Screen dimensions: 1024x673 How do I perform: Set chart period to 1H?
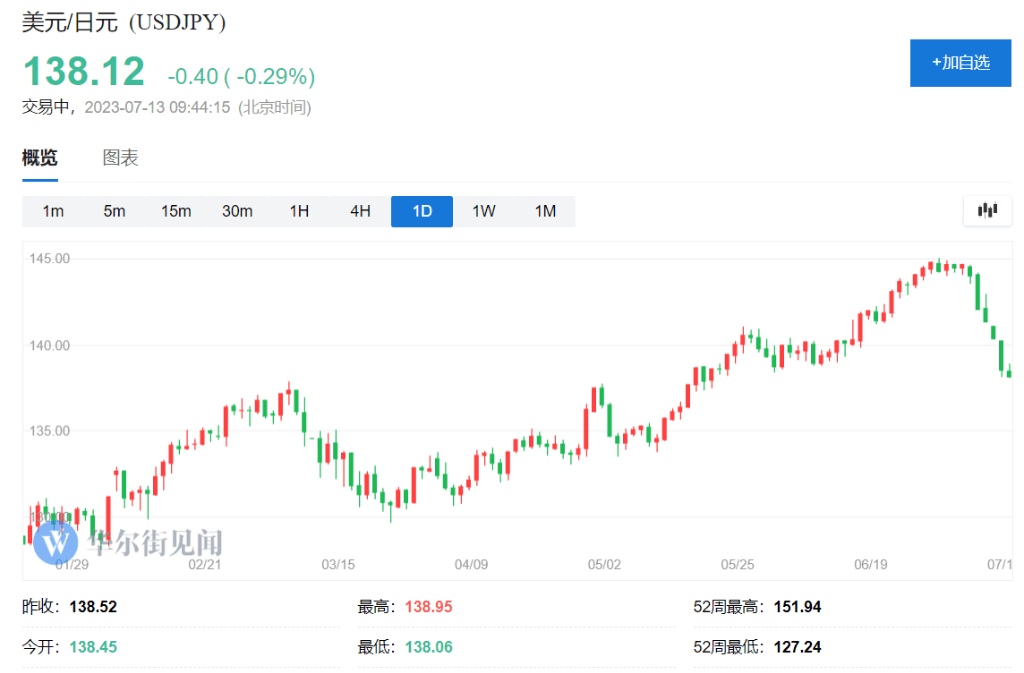[x=299, y=211]
